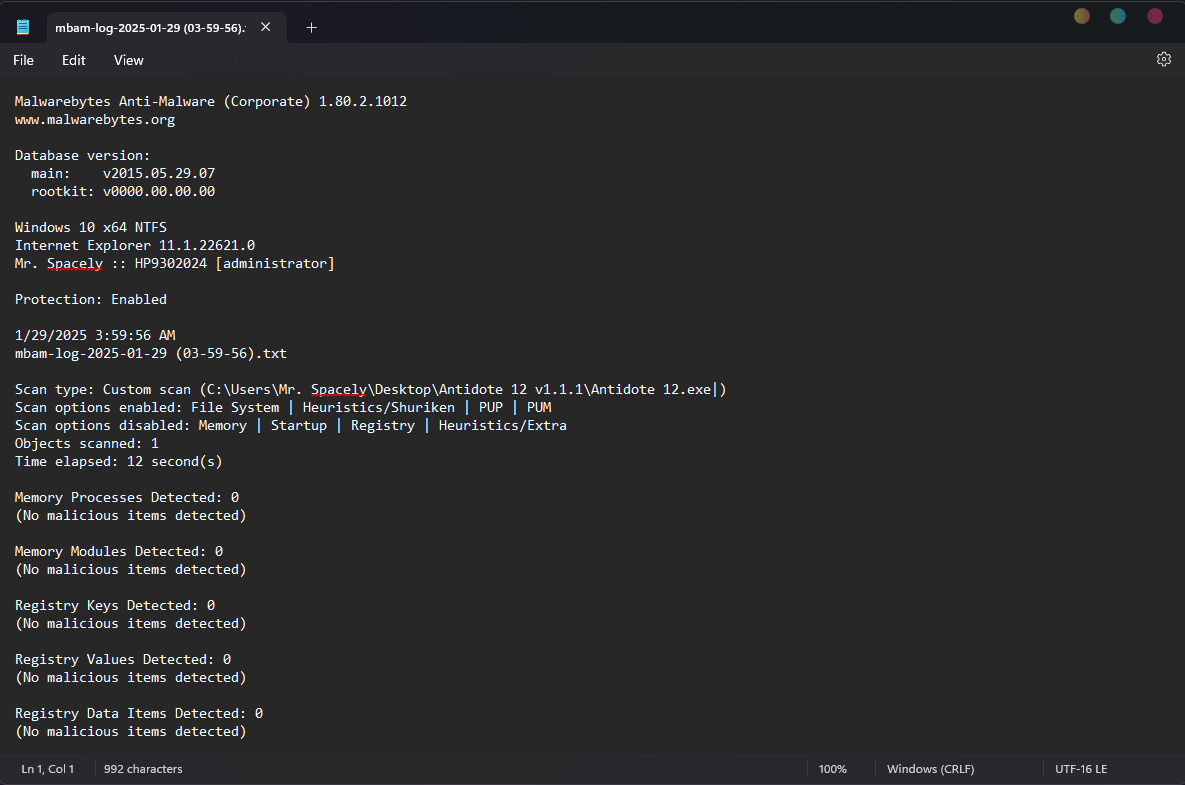Screen dimensions: 1185x785
Task: Open the File menu
Action: coord(23,60)
